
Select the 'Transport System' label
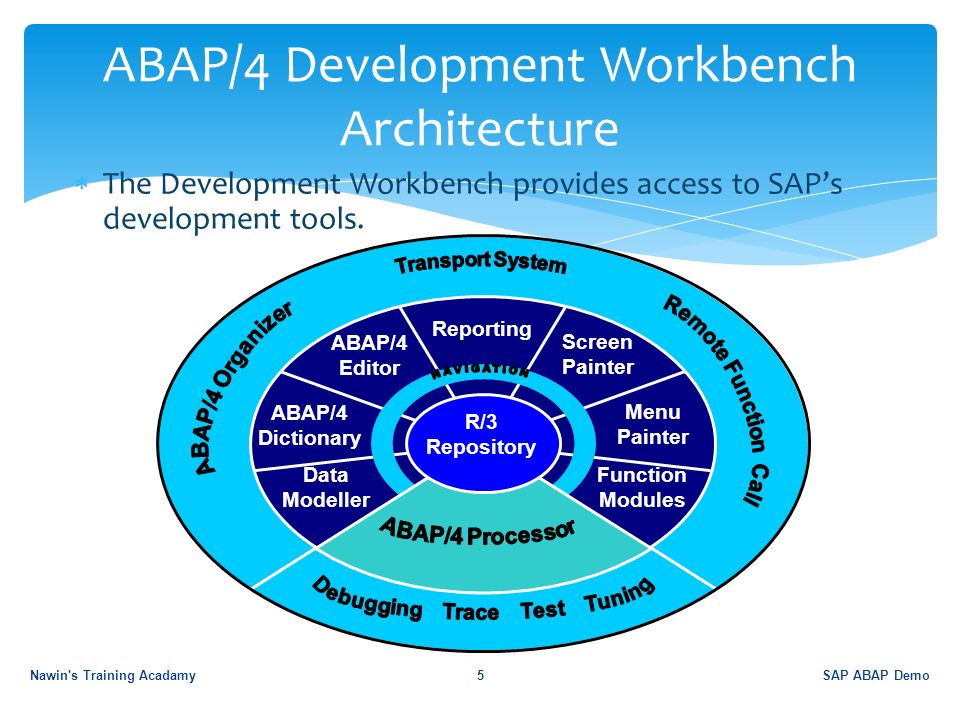pos(480,263)
